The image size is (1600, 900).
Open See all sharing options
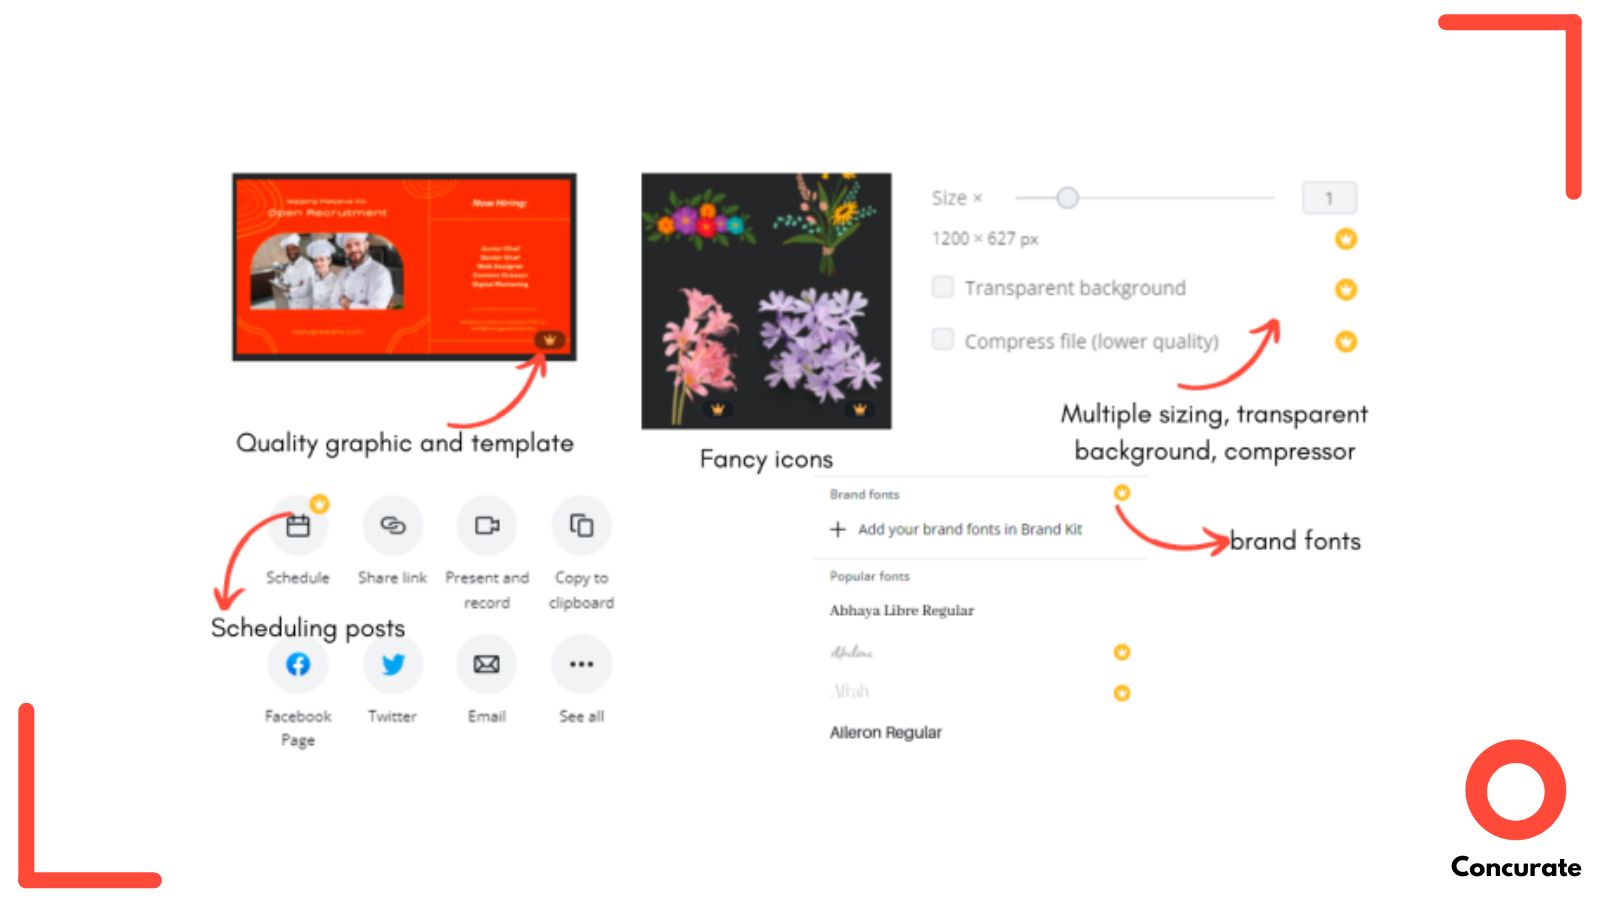[x=581, y=664]
